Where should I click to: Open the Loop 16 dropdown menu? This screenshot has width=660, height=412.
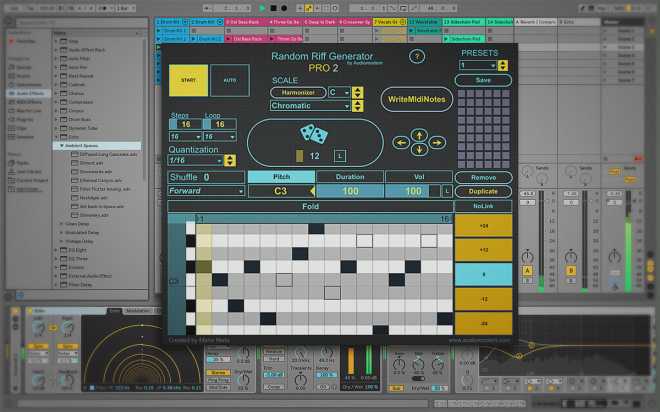(219, 137)
